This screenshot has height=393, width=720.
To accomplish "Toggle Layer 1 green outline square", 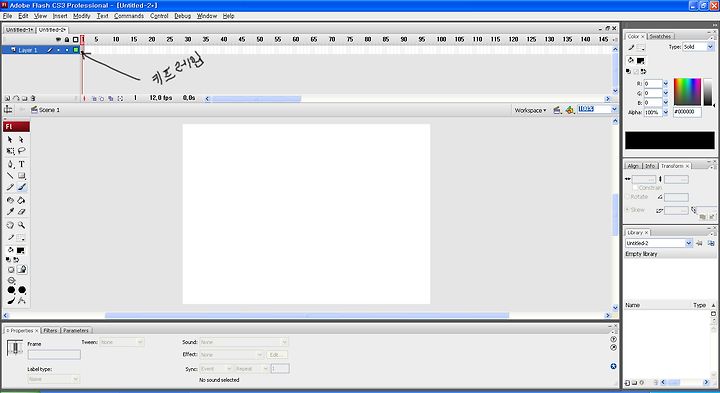I will click(76, 50).
